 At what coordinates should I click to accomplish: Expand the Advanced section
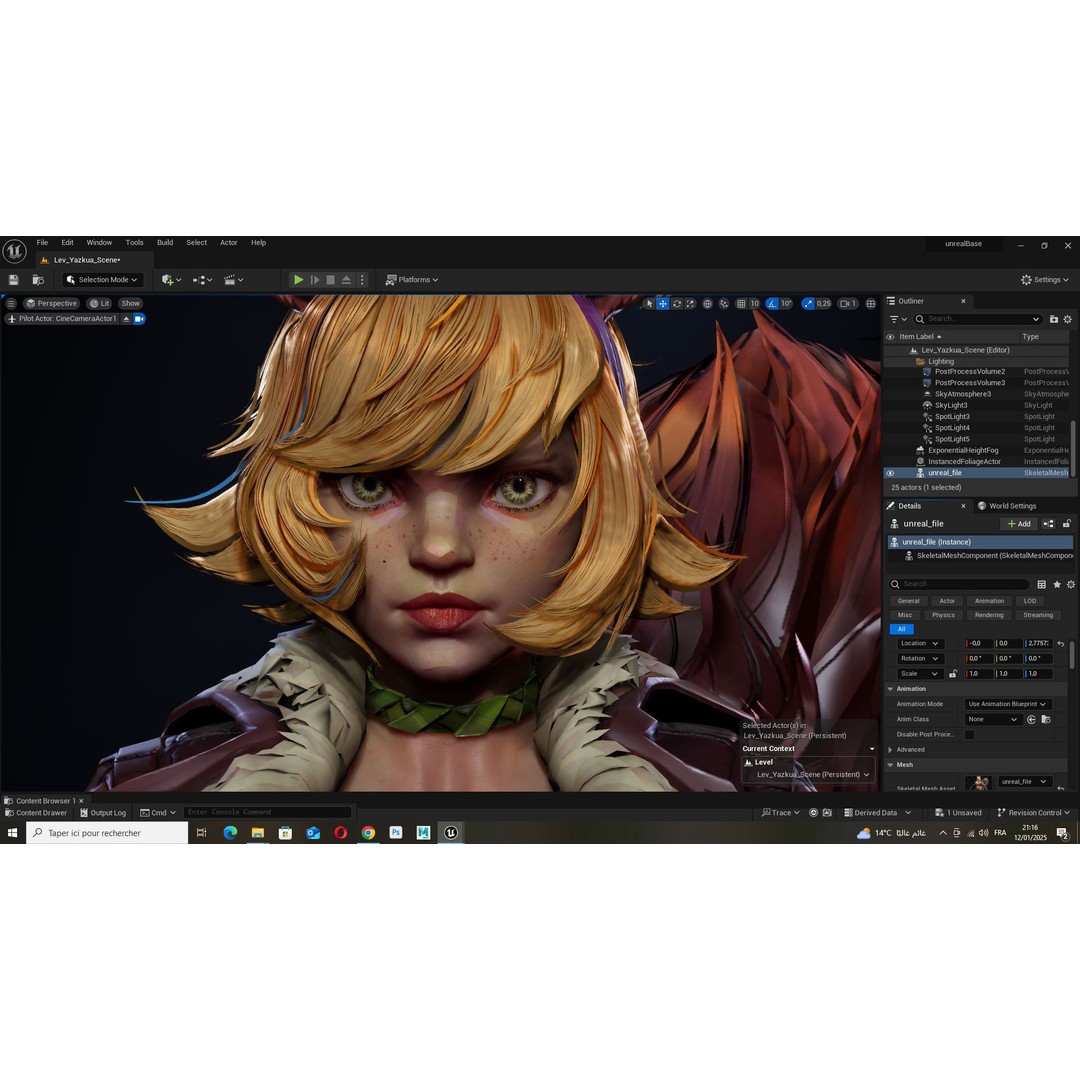pyautogui.click(x=890, y=750)
